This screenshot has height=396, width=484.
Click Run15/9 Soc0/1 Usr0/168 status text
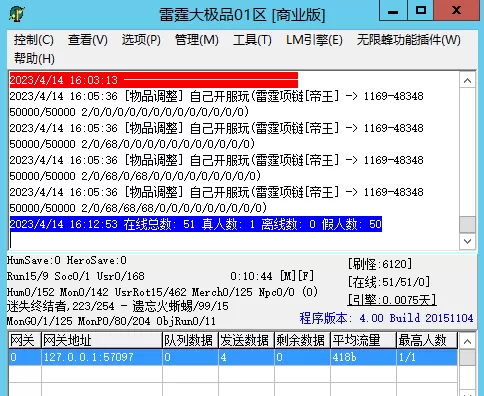click(x=76, y=276)
